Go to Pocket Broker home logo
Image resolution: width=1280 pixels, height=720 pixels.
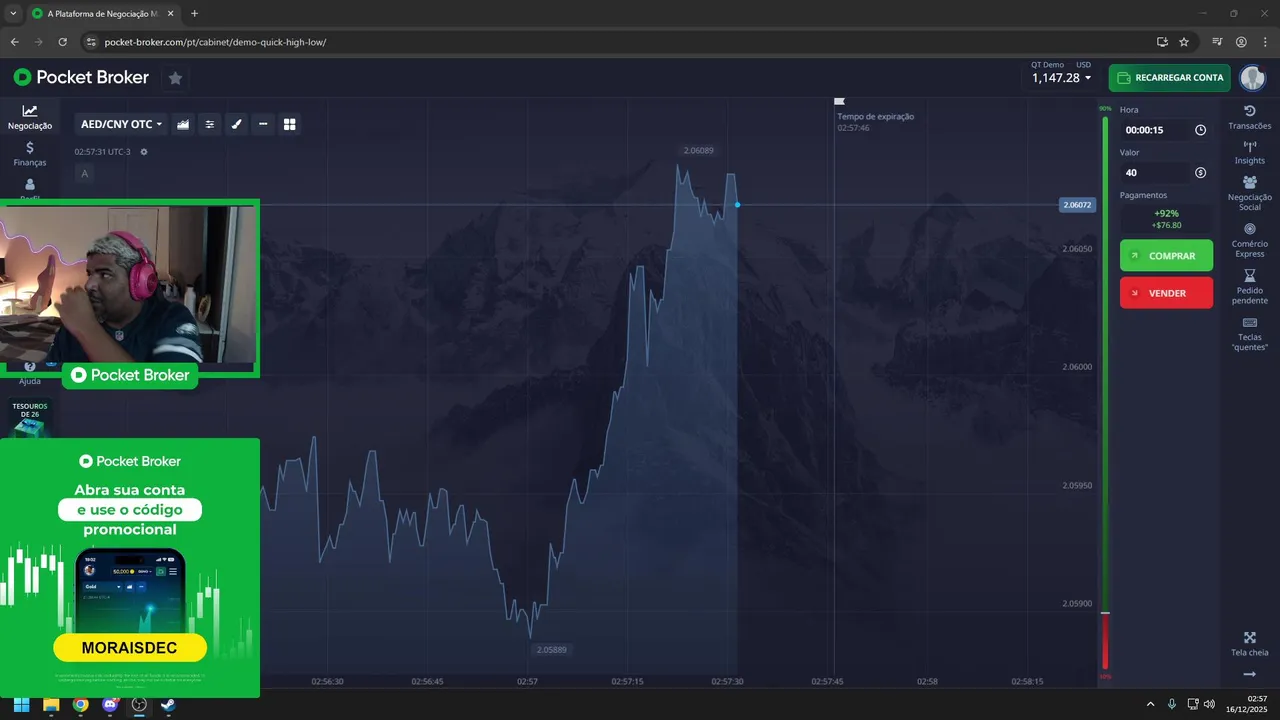pyautogui.click(x=81, y=77)
